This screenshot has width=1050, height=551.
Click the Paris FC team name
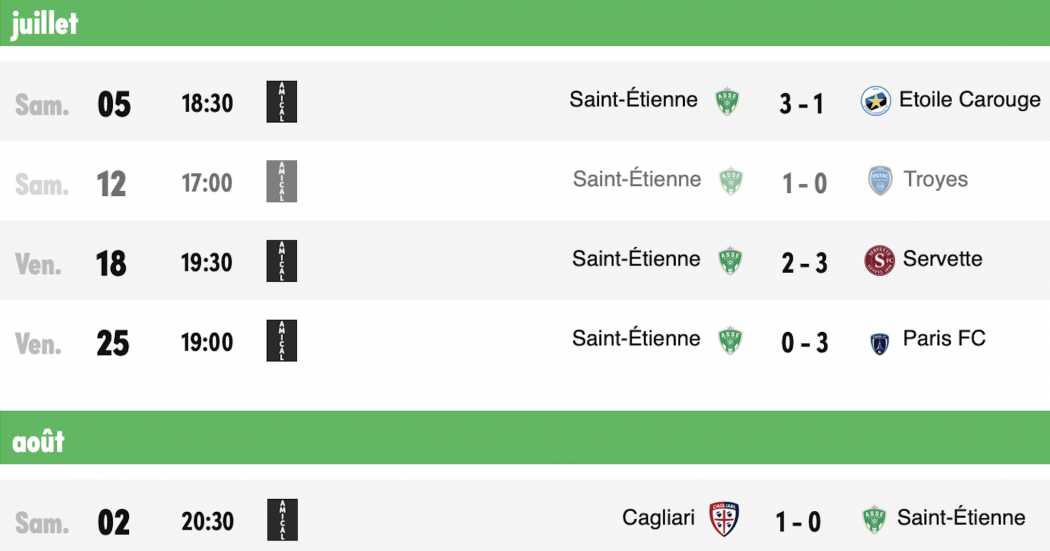[x=944, y=338]
